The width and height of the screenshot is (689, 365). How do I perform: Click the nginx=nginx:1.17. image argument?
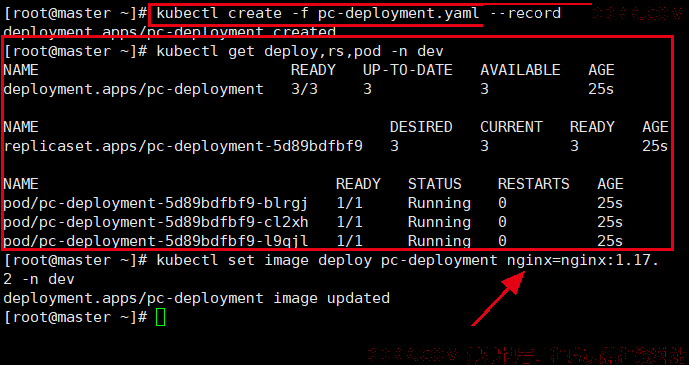click(x=583, y=260)
